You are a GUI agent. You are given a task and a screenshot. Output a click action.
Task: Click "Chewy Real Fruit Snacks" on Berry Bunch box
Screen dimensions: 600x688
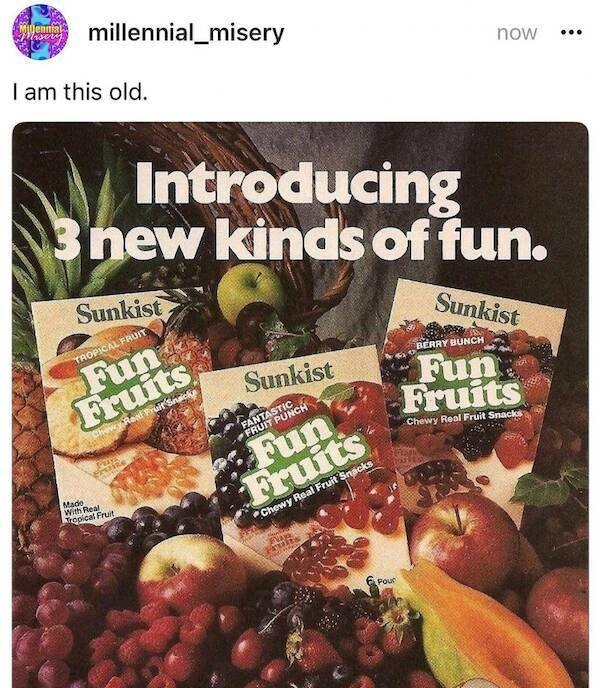465,422
